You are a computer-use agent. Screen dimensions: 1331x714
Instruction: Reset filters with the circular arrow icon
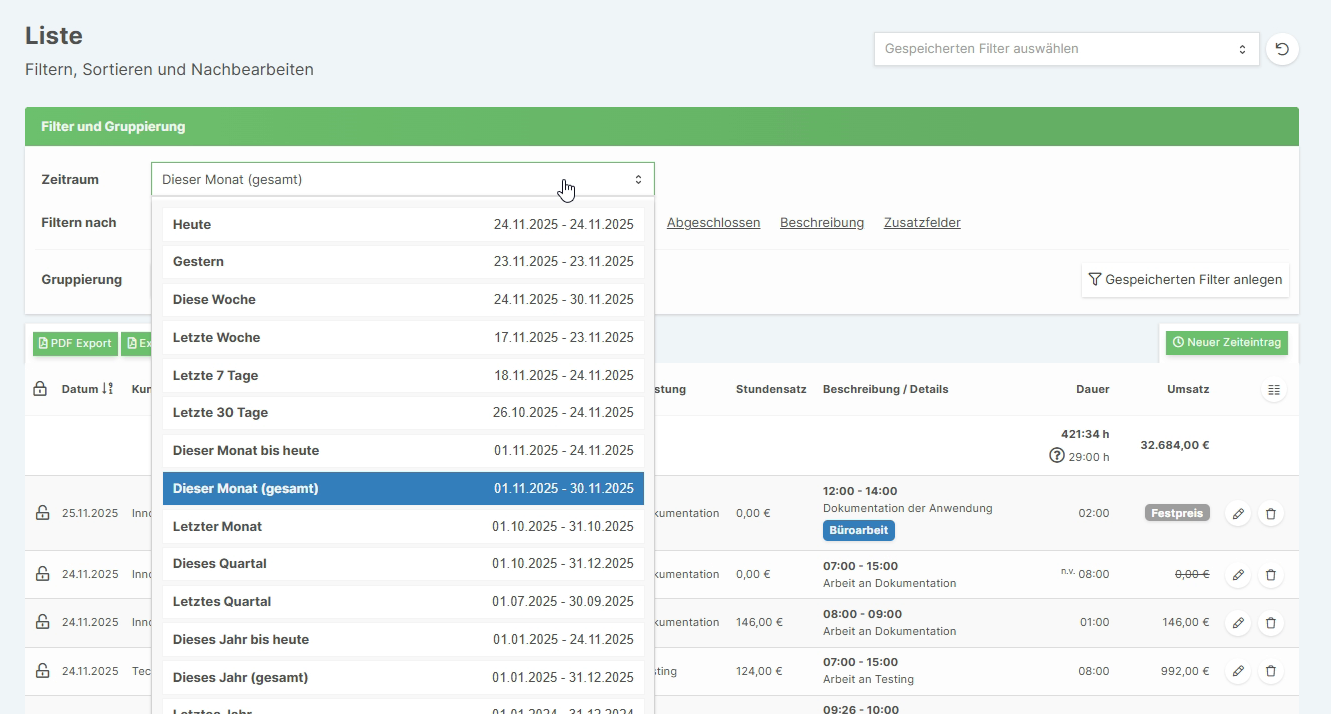[1282, 48]
